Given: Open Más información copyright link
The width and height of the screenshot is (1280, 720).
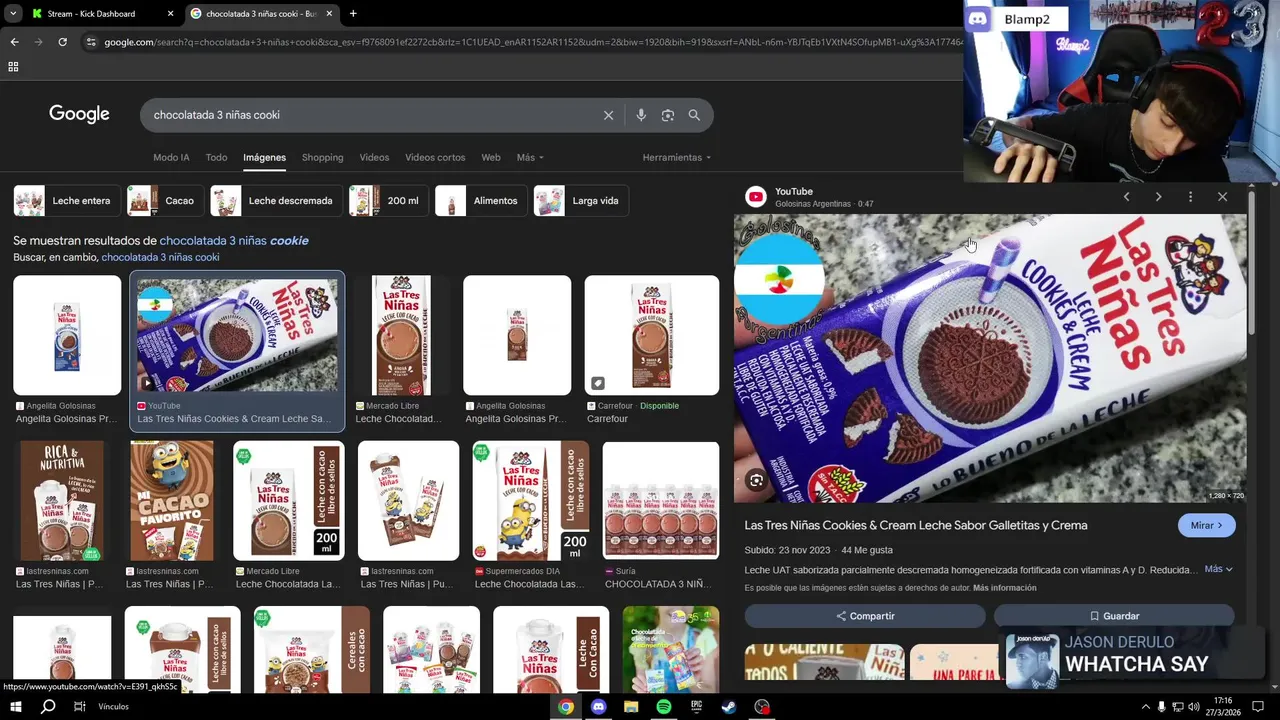Looking at the screenshot, I should click(1004, 588).
